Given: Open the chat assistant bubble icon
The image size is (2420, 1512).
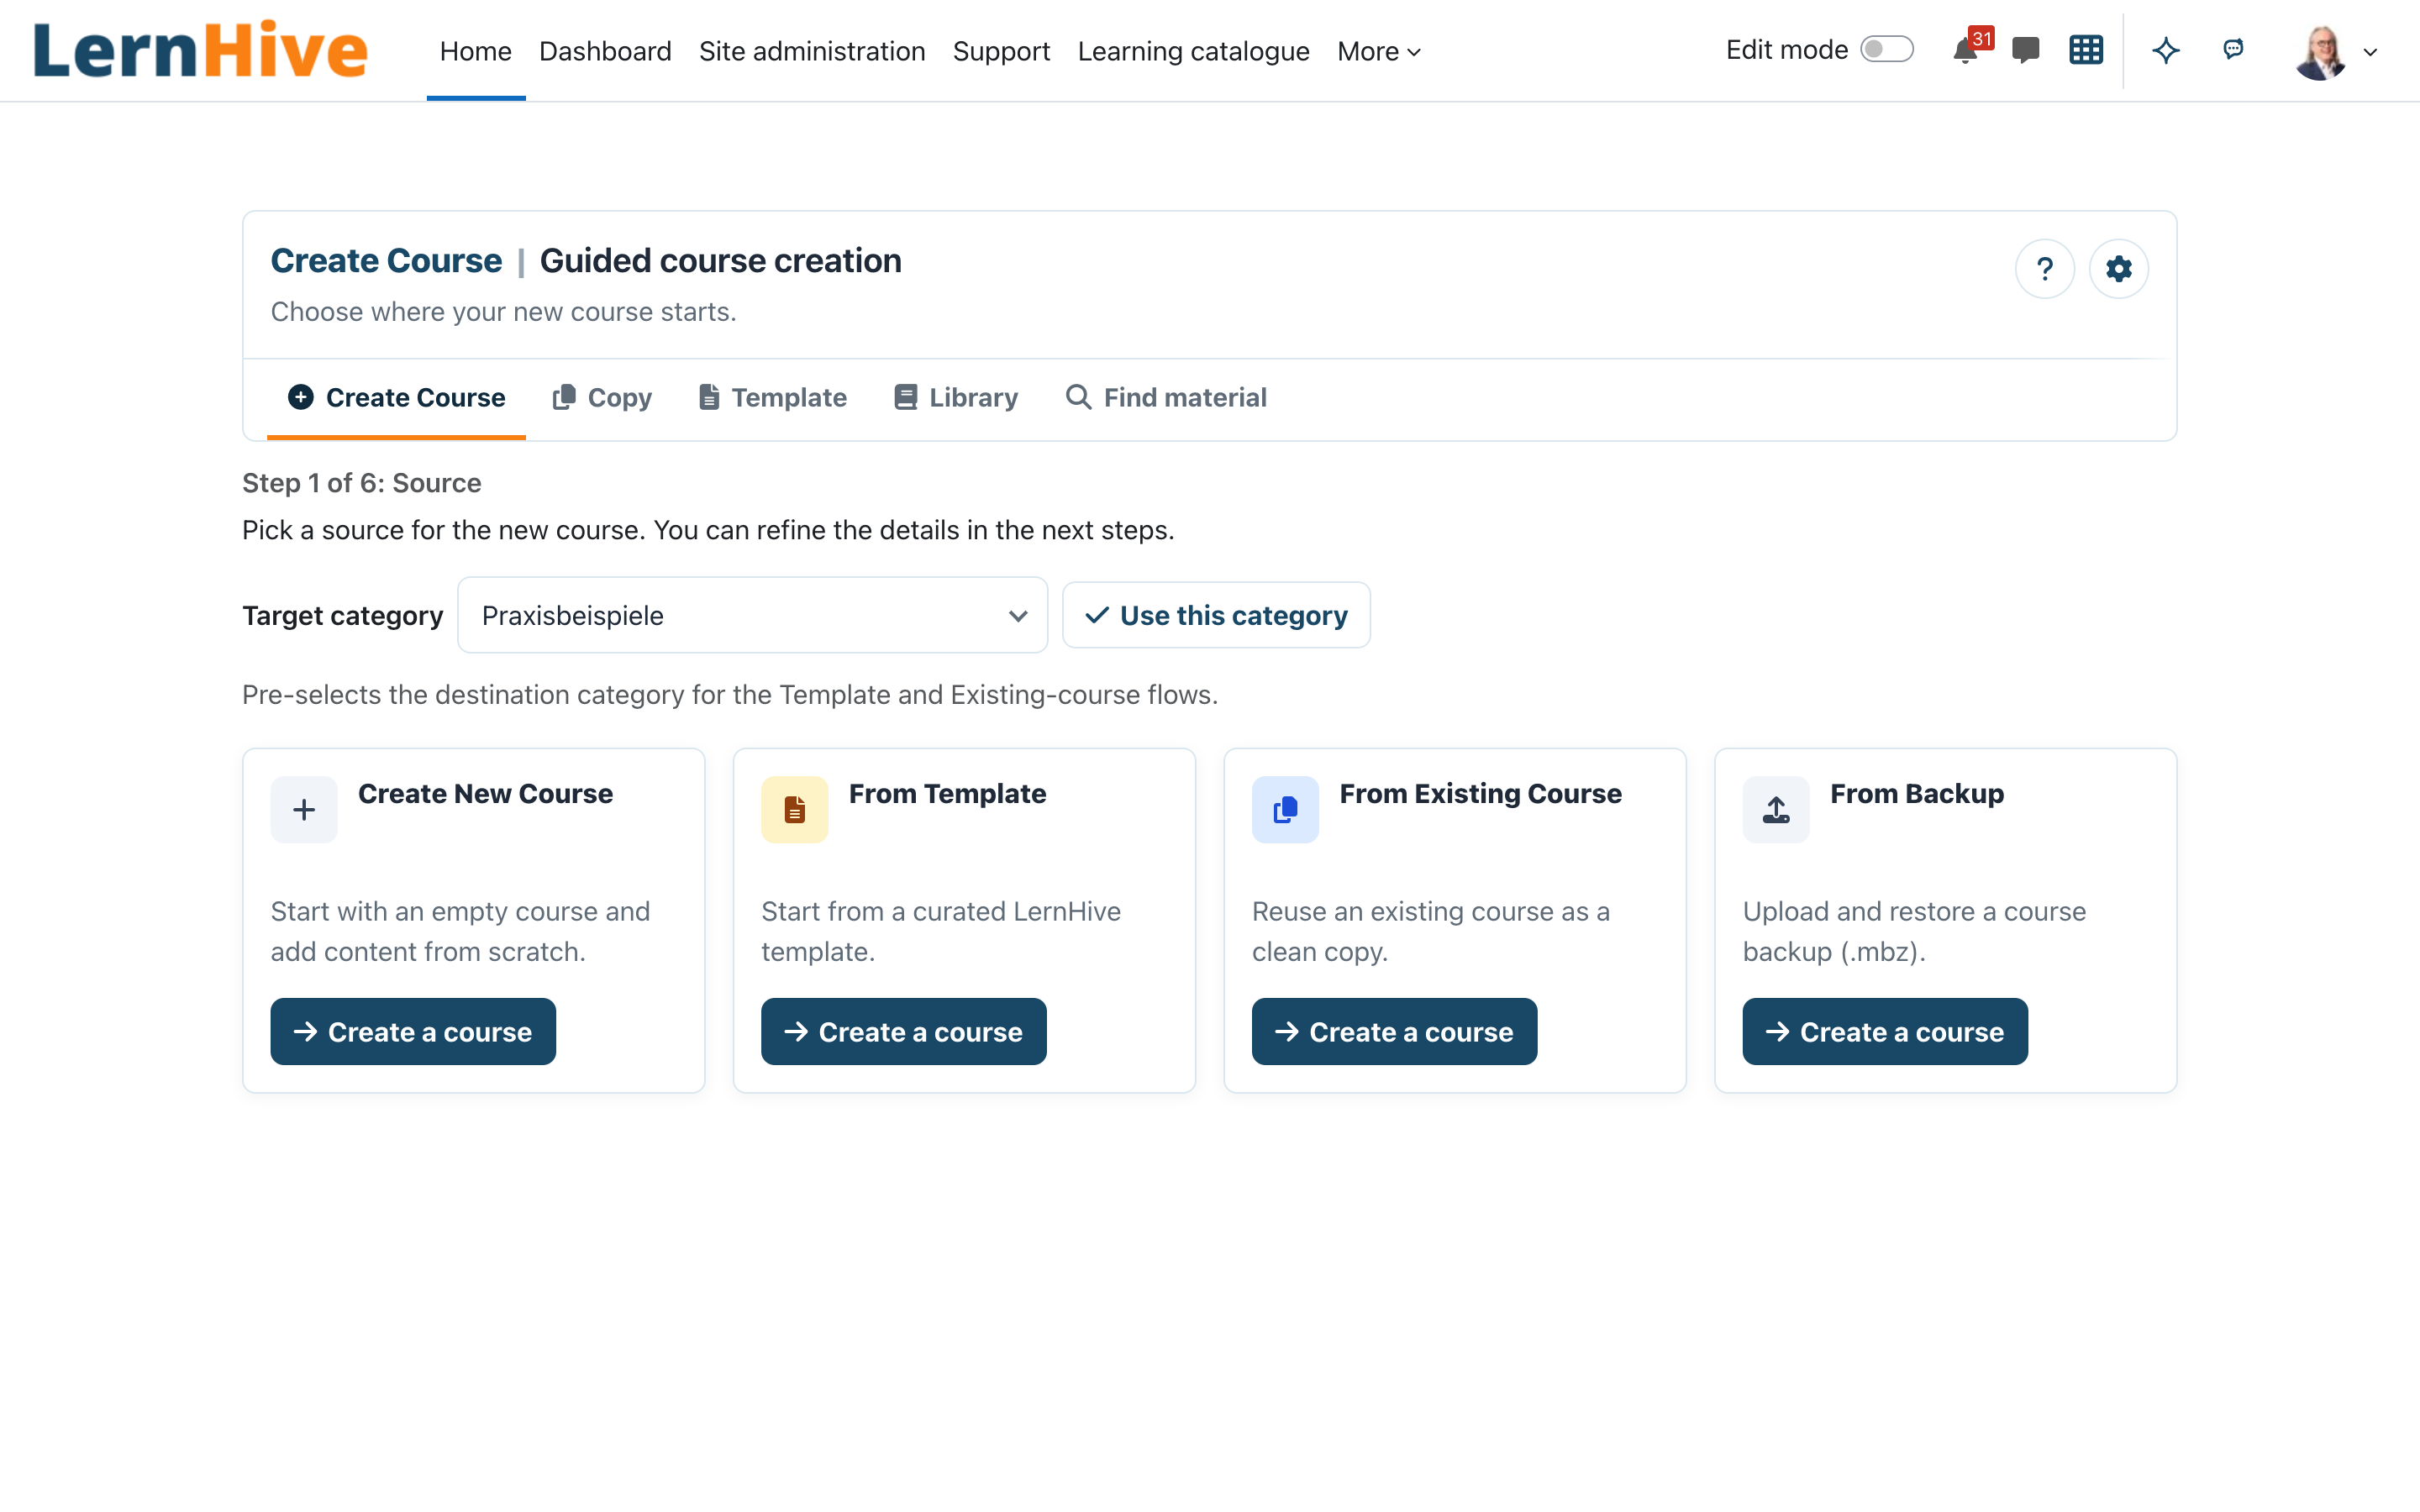Looking at the screenshot, I should [2233, 49].
